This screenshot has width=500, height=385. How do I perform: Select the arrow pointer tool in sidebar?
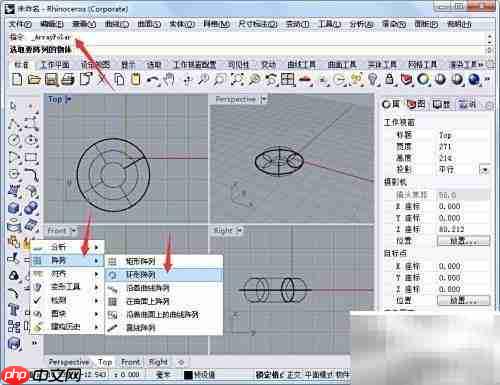[x=13, y=106]
